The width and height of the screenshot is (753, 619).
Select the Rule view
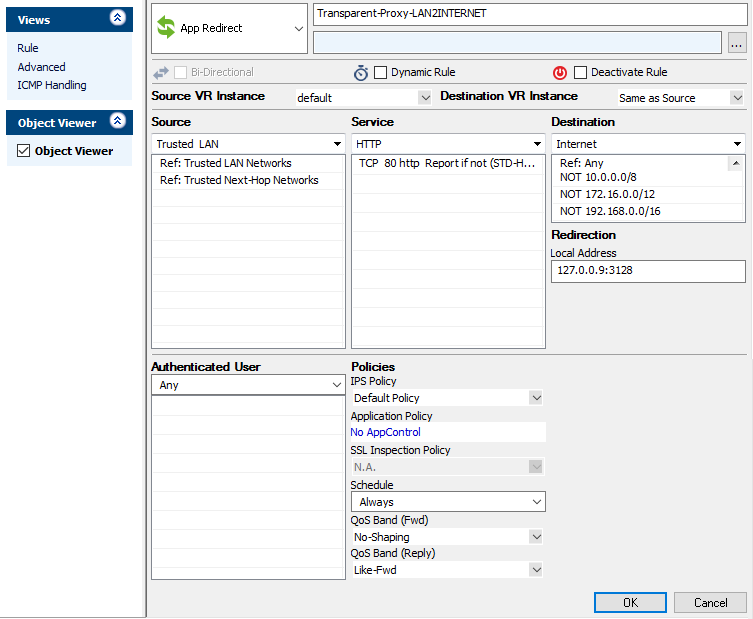28,48
